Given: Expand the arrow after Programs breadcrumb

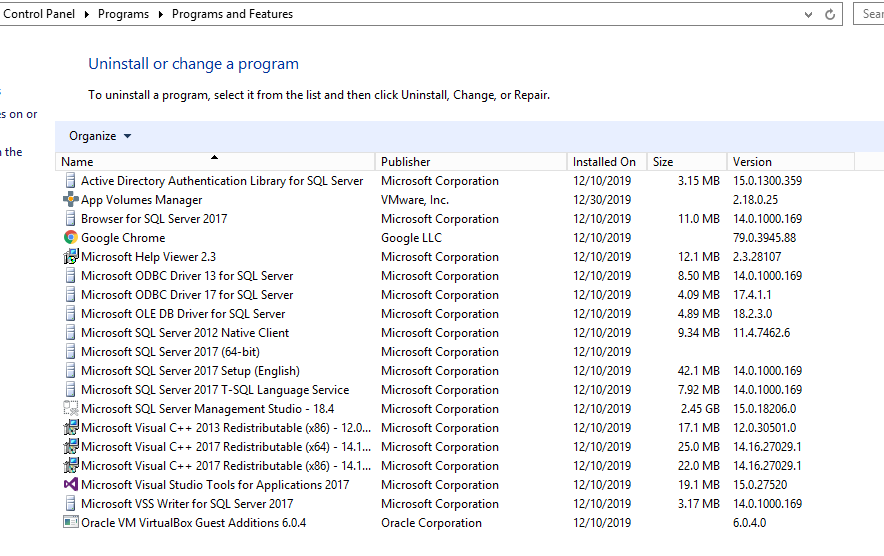Looking at the screenshot, I should 161,14.
